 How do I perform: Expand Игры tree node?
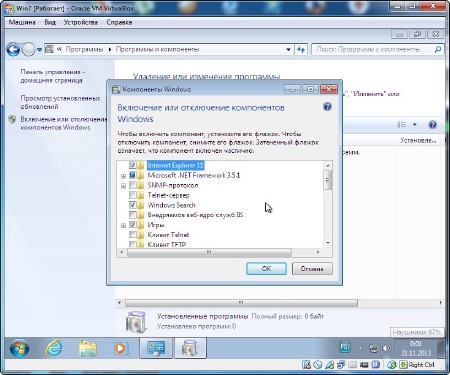[123, 226]
